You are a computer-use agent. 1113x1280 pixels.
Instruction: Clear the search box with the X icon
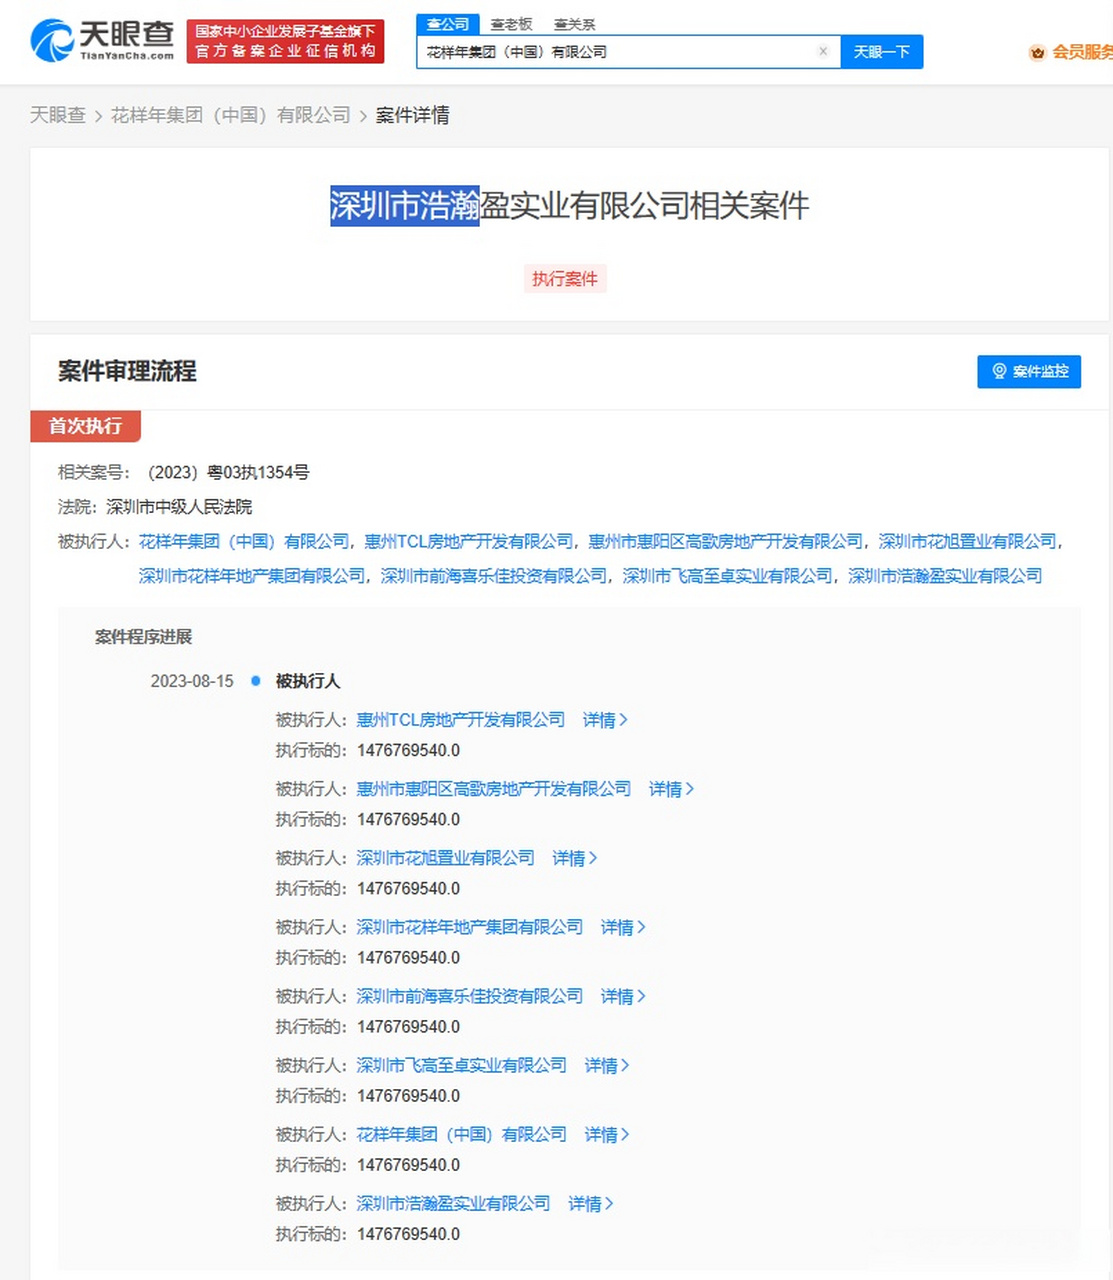point(823,51)
